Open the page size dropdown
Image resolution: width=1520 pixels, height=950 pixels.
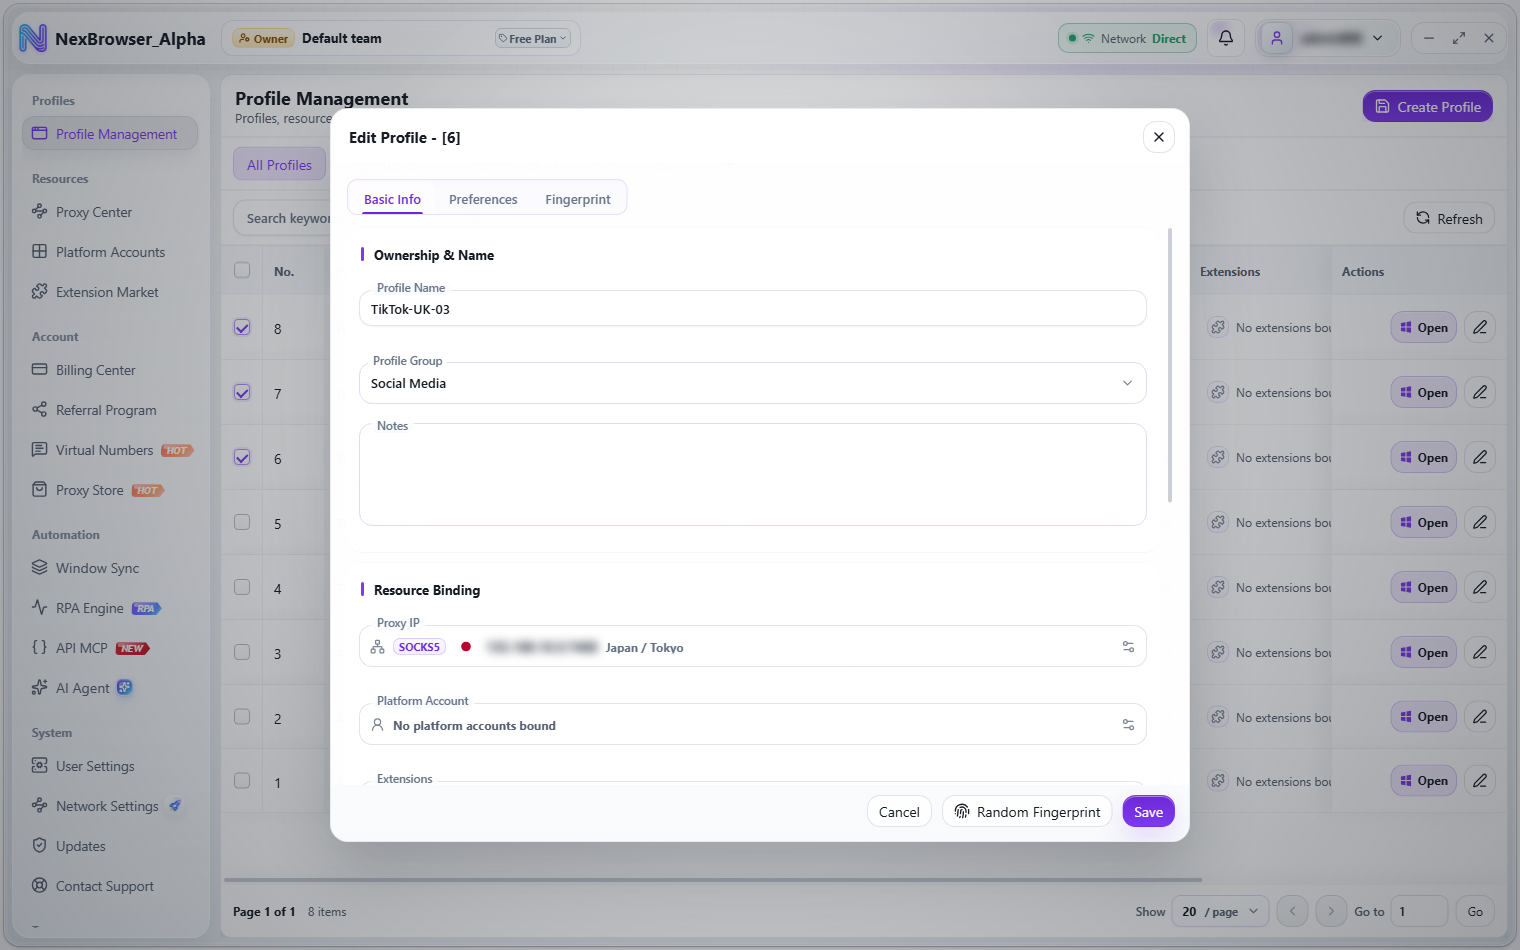point(1220,911)
